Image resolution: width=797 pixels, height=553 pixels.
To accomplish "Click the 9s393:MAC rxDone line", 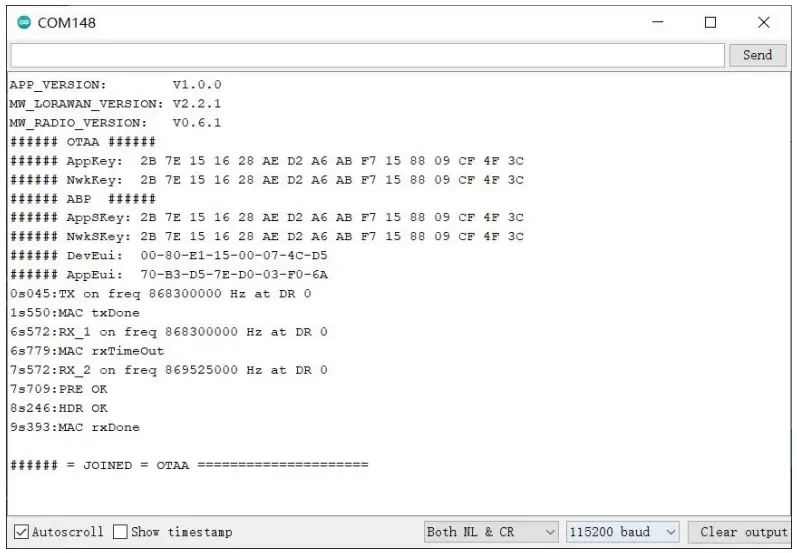I will (75, 427).
